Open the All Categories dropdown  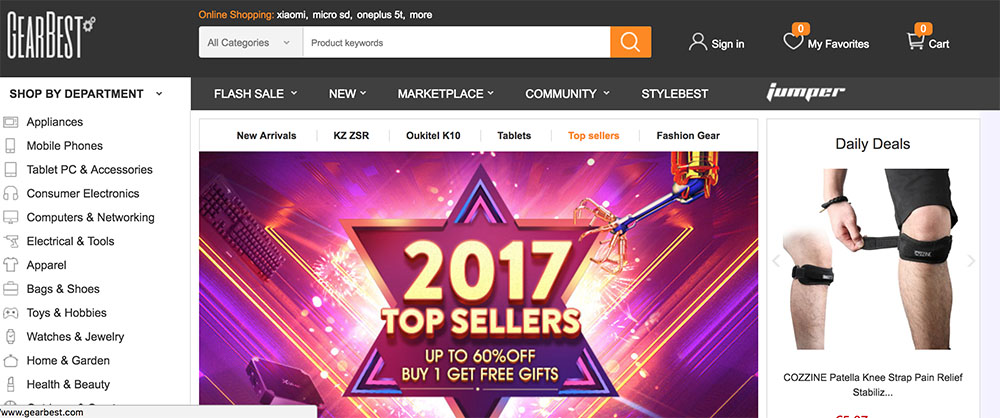point(251,42)
